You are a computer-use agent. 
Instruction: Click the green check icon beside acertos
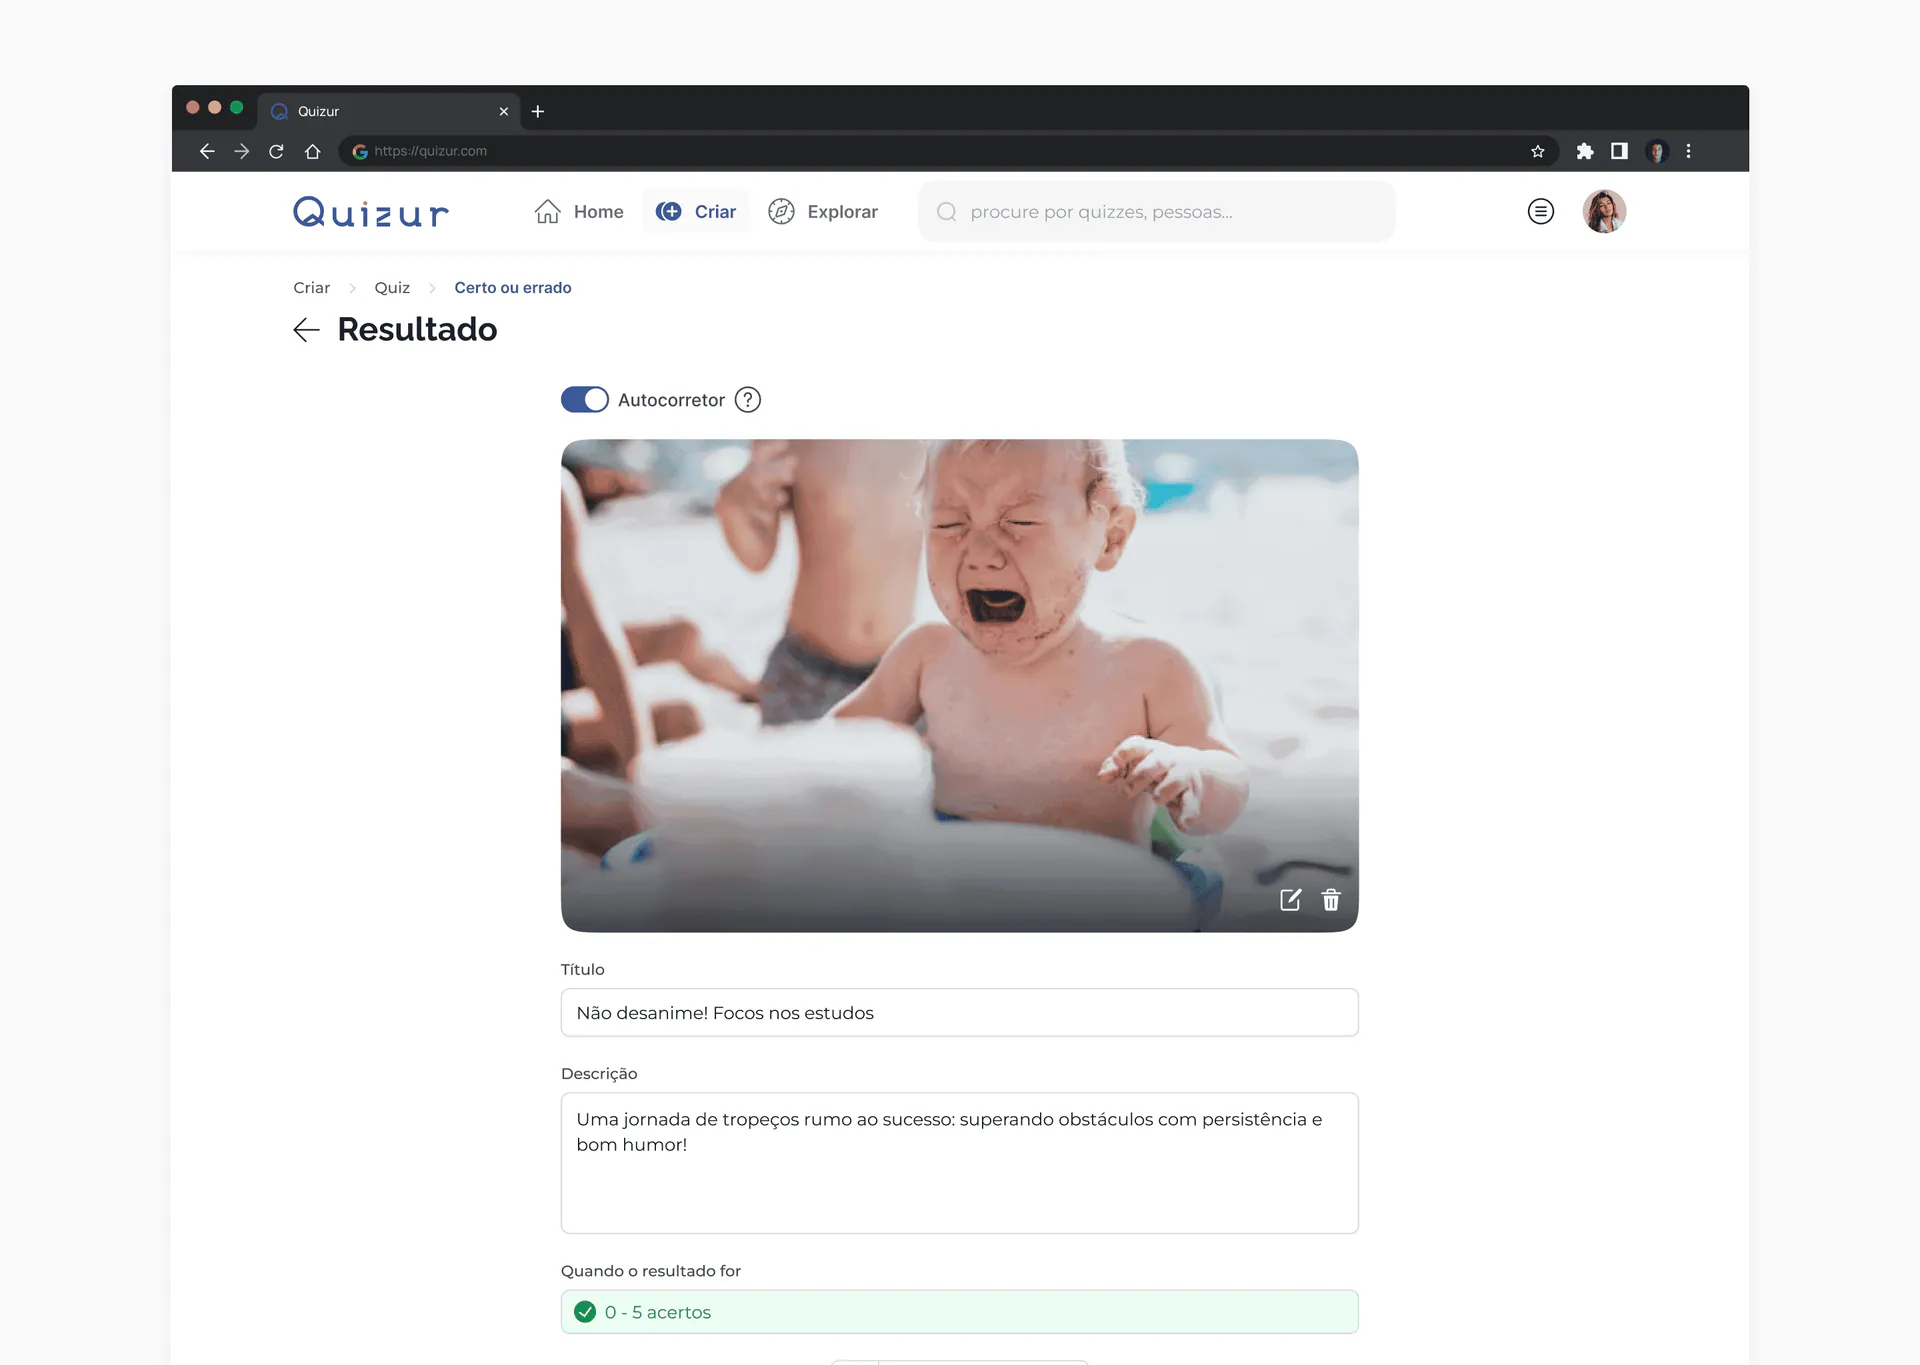point(585,1312)
